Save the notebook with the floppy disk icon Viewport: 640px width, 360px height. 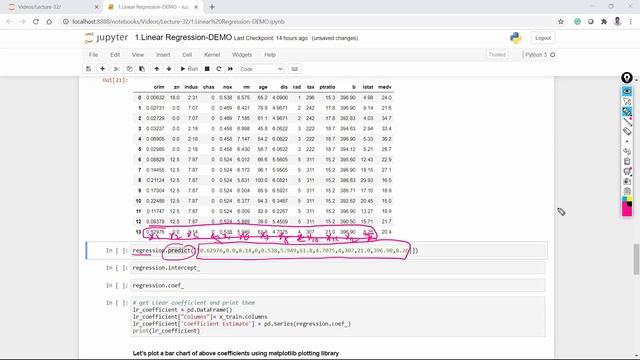[89, 69]
